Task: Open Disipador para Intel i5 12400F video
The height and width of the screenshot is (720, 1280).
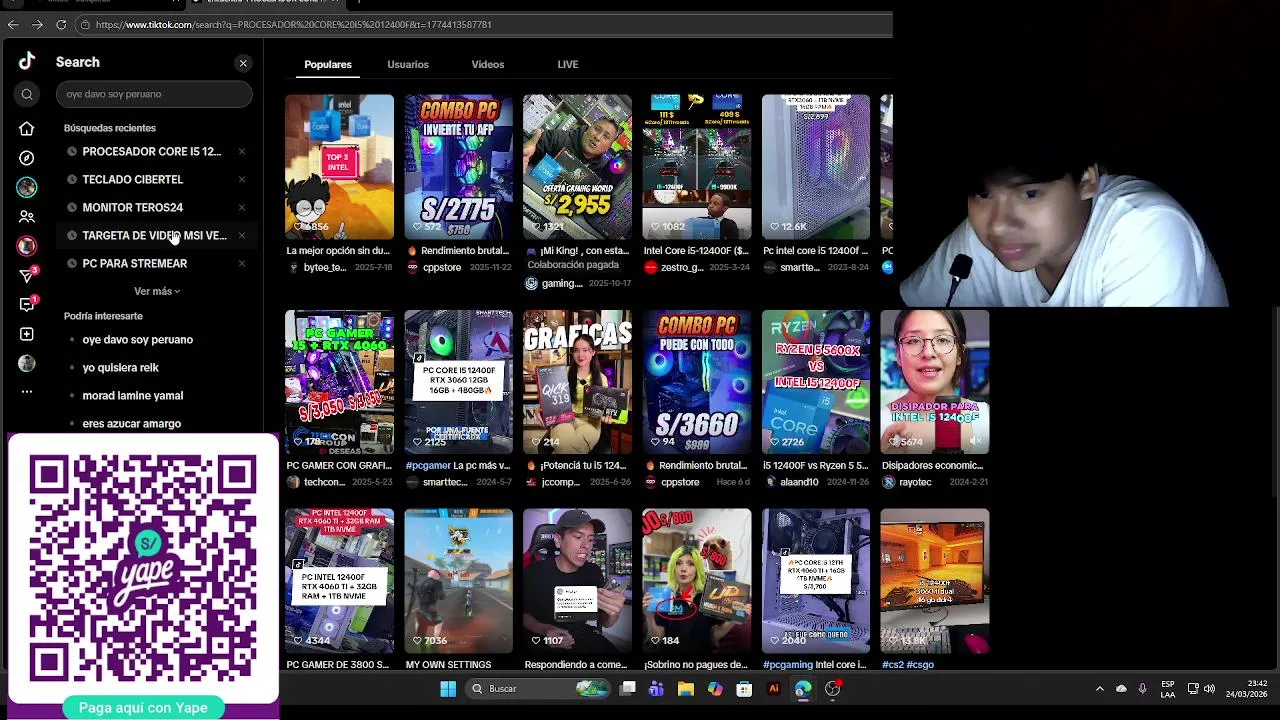Action: pos(934,382)
